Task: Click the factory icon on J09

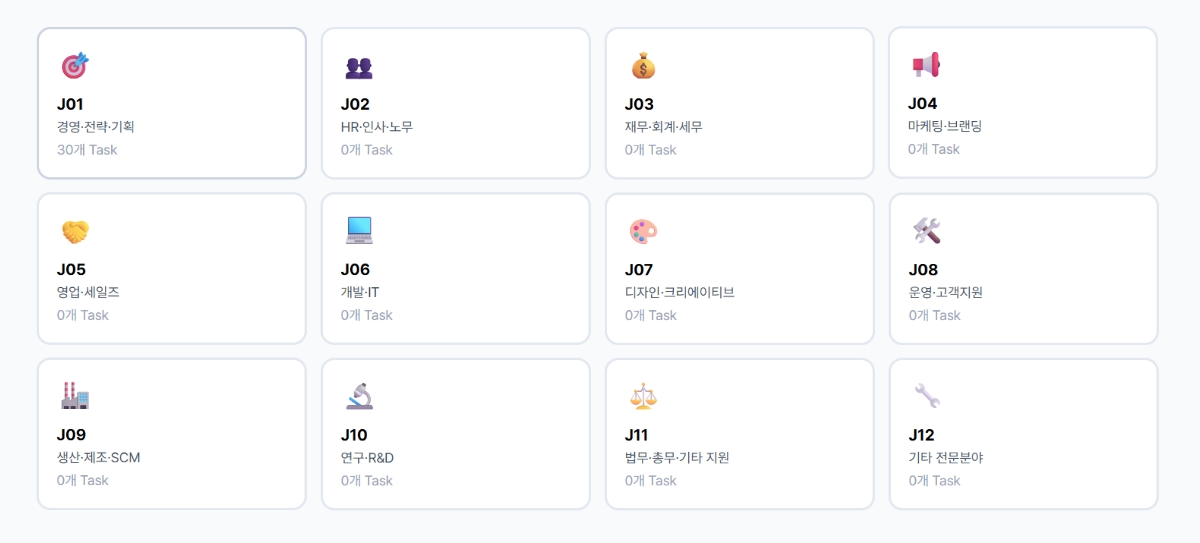Action: click(x=75, y=396)
